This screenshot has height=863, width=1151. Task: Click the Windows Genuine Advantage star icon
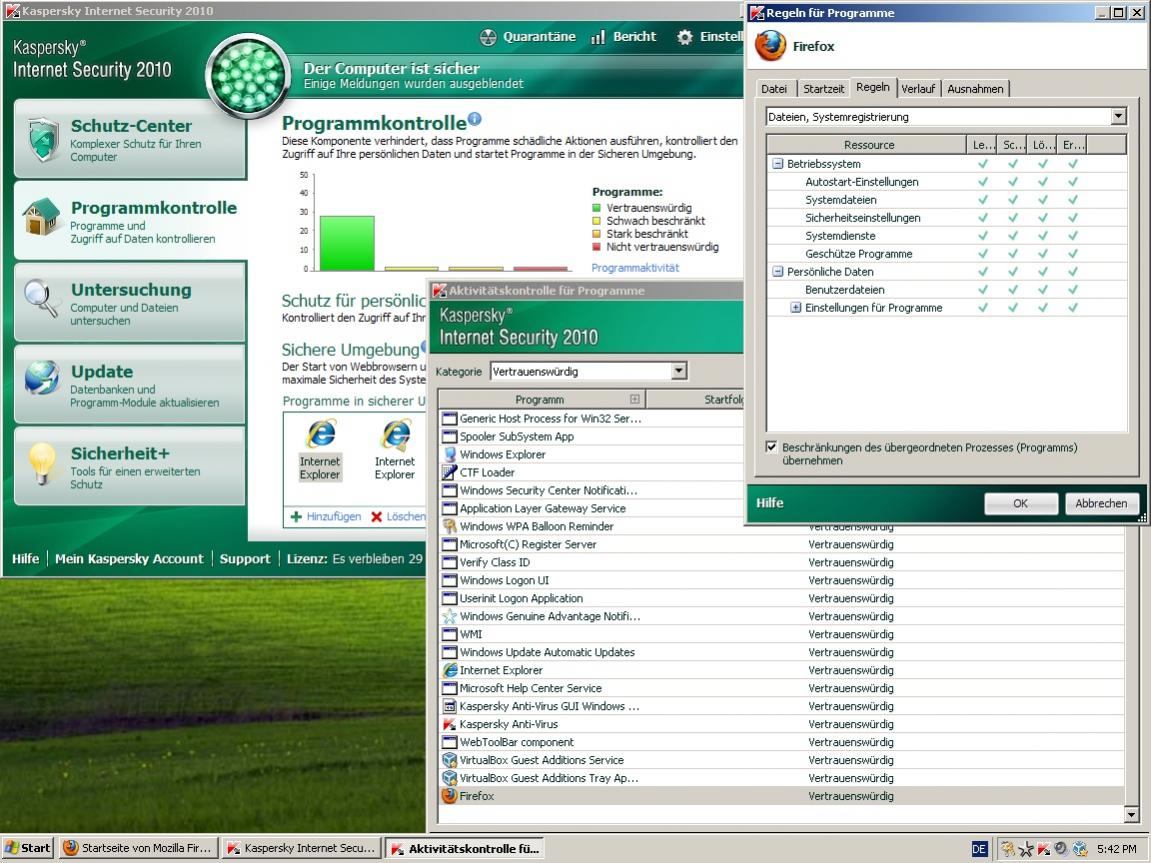click(x=449, y=616)
